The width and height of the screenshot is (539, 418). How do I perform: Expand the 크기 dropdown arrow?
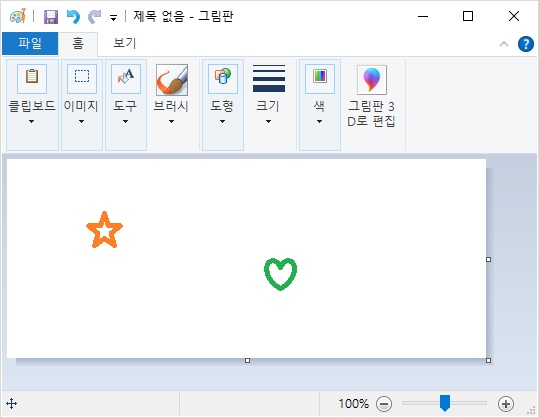point(268,121)
